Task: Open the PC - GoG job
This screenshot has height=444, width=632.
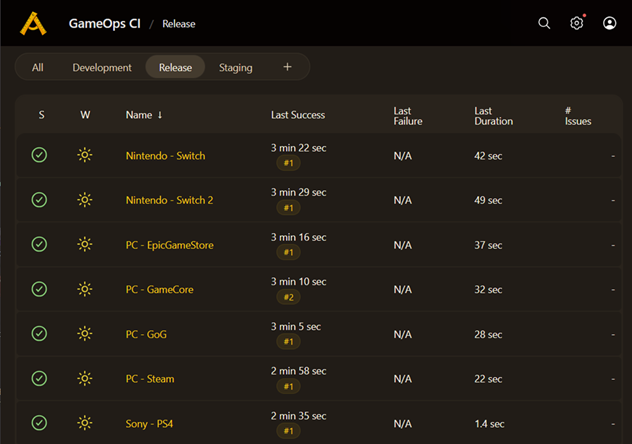Action: point(146,334)
